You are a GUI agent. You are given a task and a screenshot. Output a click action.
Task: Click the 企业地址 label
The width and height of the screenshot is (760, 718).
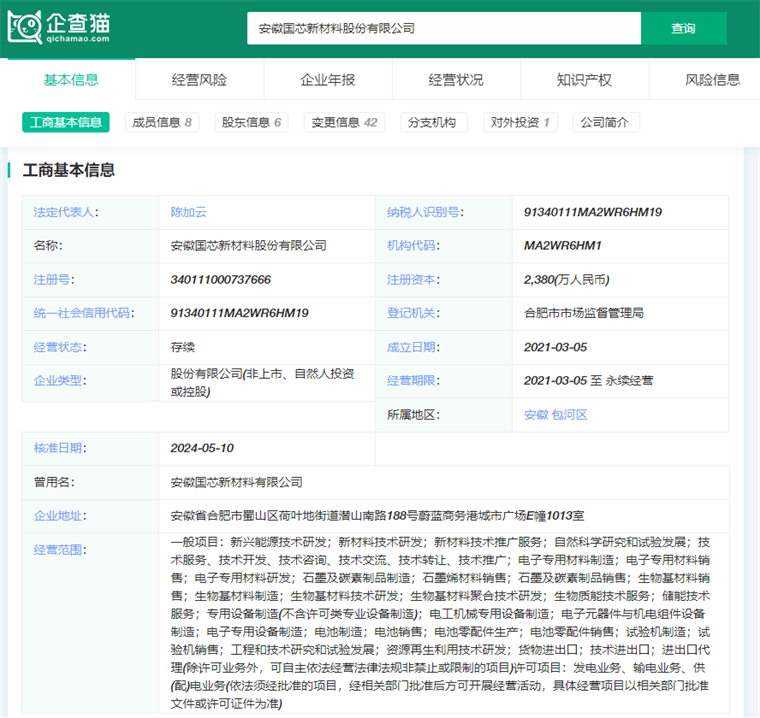[60, 516]
